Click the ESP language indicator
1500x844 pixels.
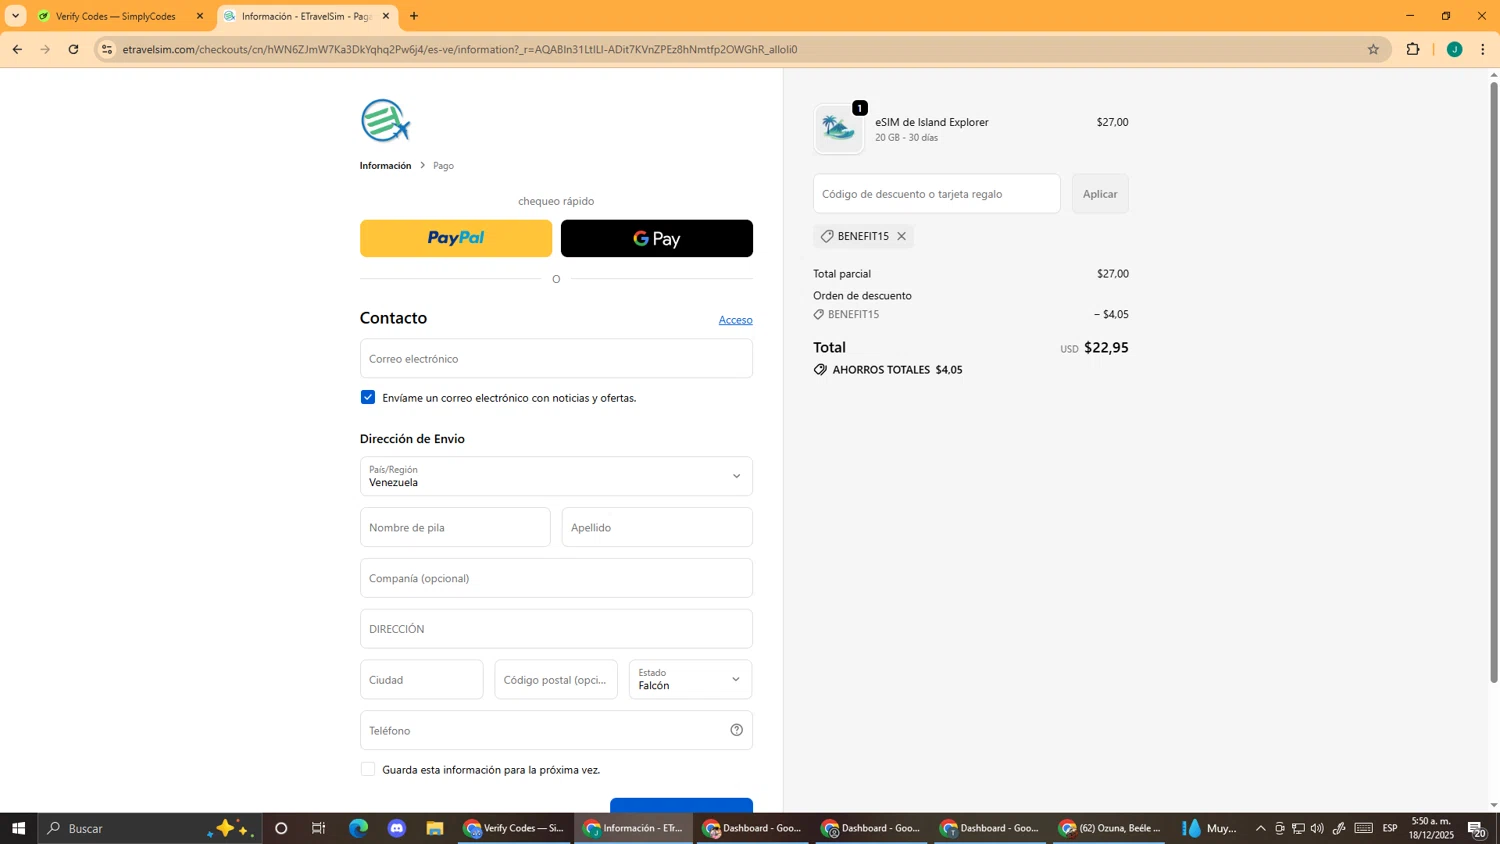[1390, 828]
